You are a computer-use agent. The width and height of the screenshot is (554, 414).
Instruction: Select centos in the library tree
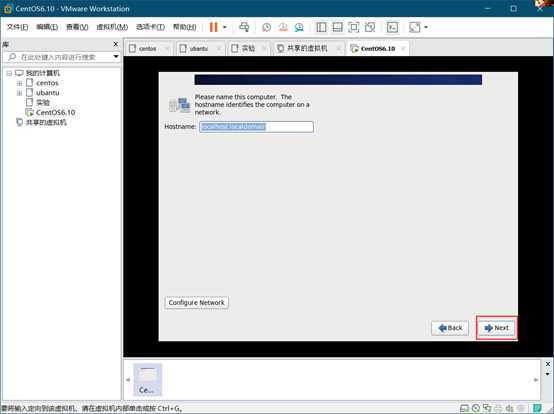tap(47, 83)
